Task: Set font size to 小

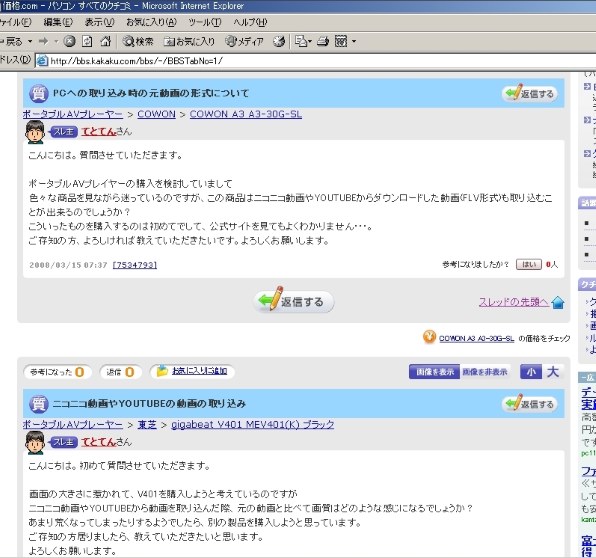Action: click(531, 372)
